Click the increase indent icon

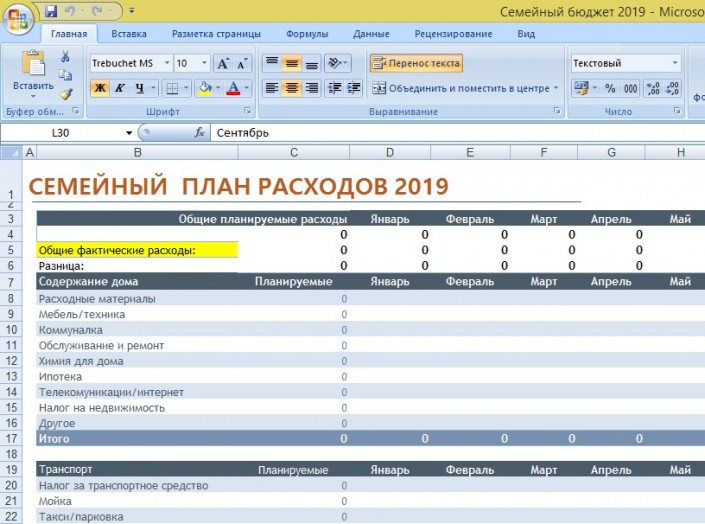355,88
